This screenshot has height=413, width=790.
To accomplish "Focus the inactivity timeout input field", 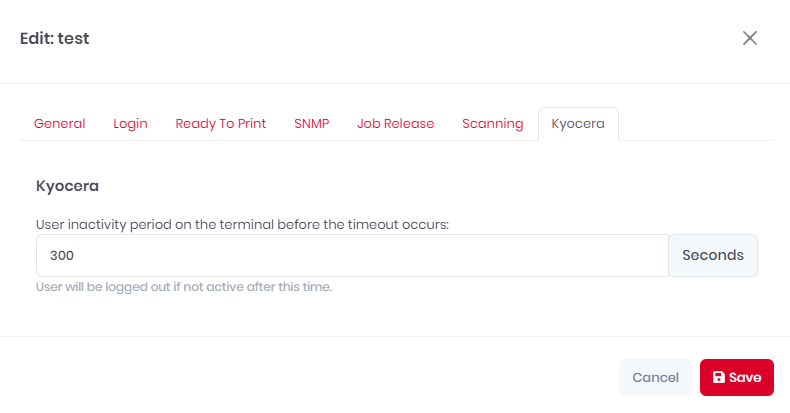I will pyautogui.click(x=352, y=255).
